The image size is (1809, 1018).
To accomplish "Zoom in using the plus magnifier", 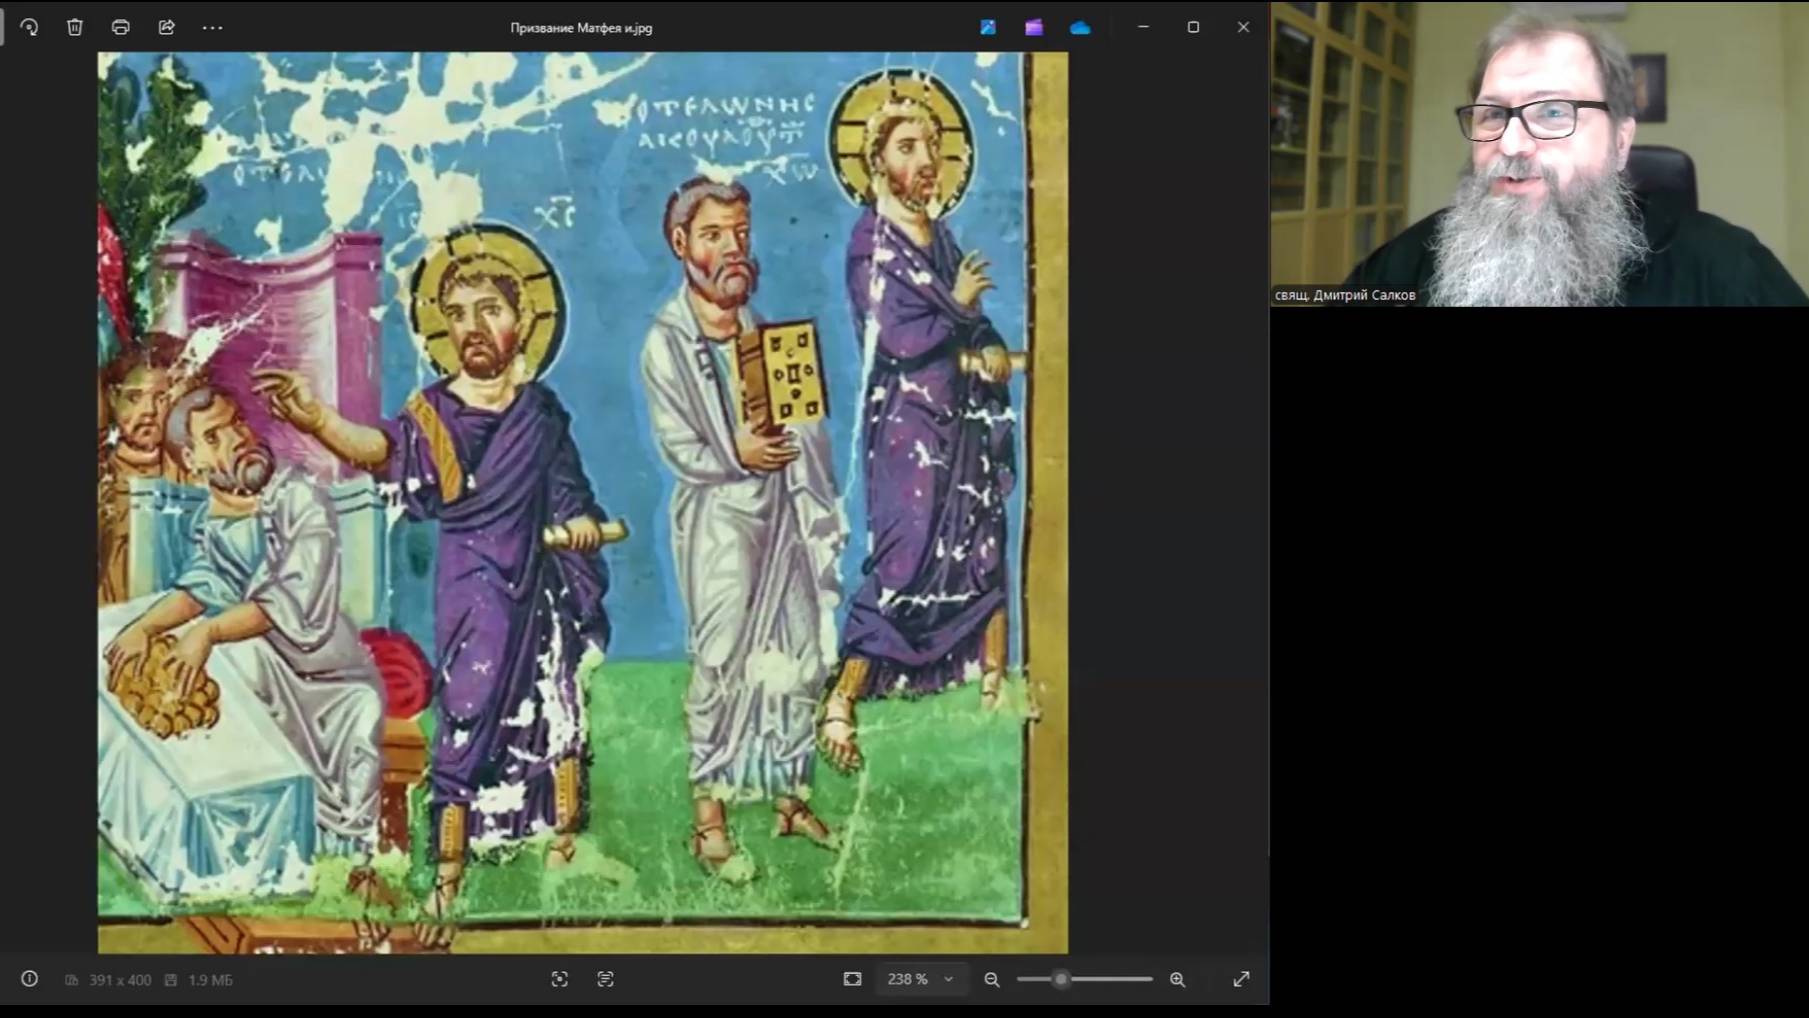I will [x=1178, y=980].
